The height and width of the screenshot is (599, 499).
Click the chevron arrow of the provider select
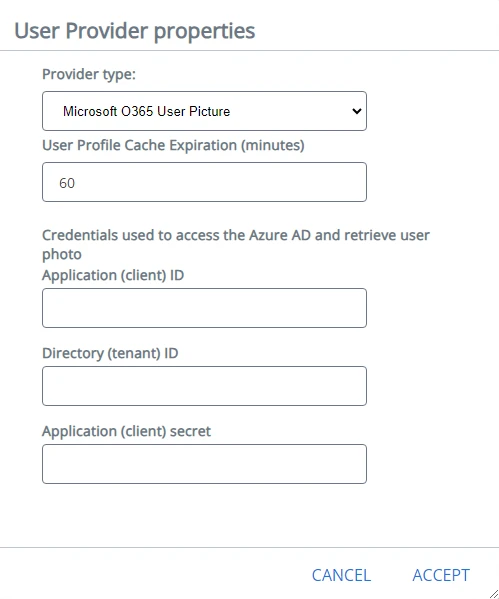pos(357,111)
